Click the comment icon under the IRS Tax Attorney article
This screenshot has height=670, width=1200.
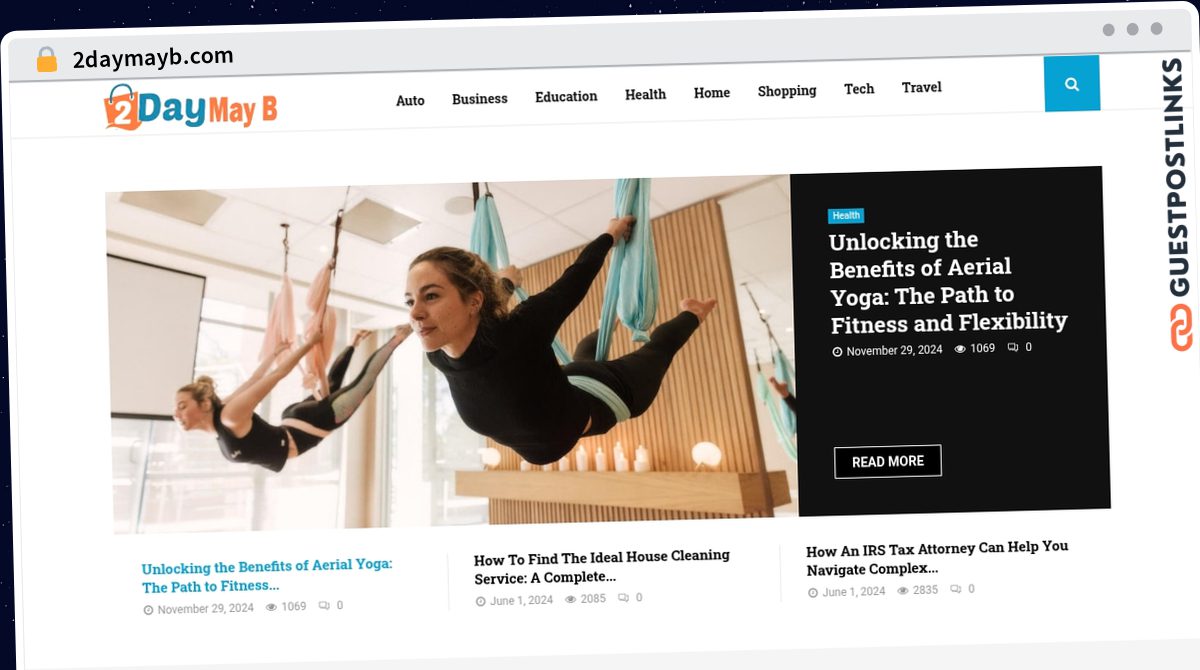pyautogui.click(x=956, y=590)
